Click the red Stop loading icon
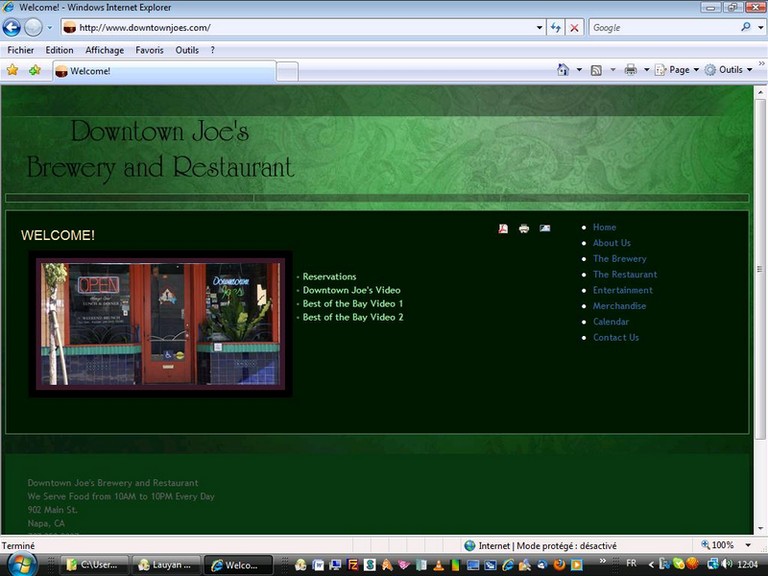The image size is (768, 576). tap(574, 27)
